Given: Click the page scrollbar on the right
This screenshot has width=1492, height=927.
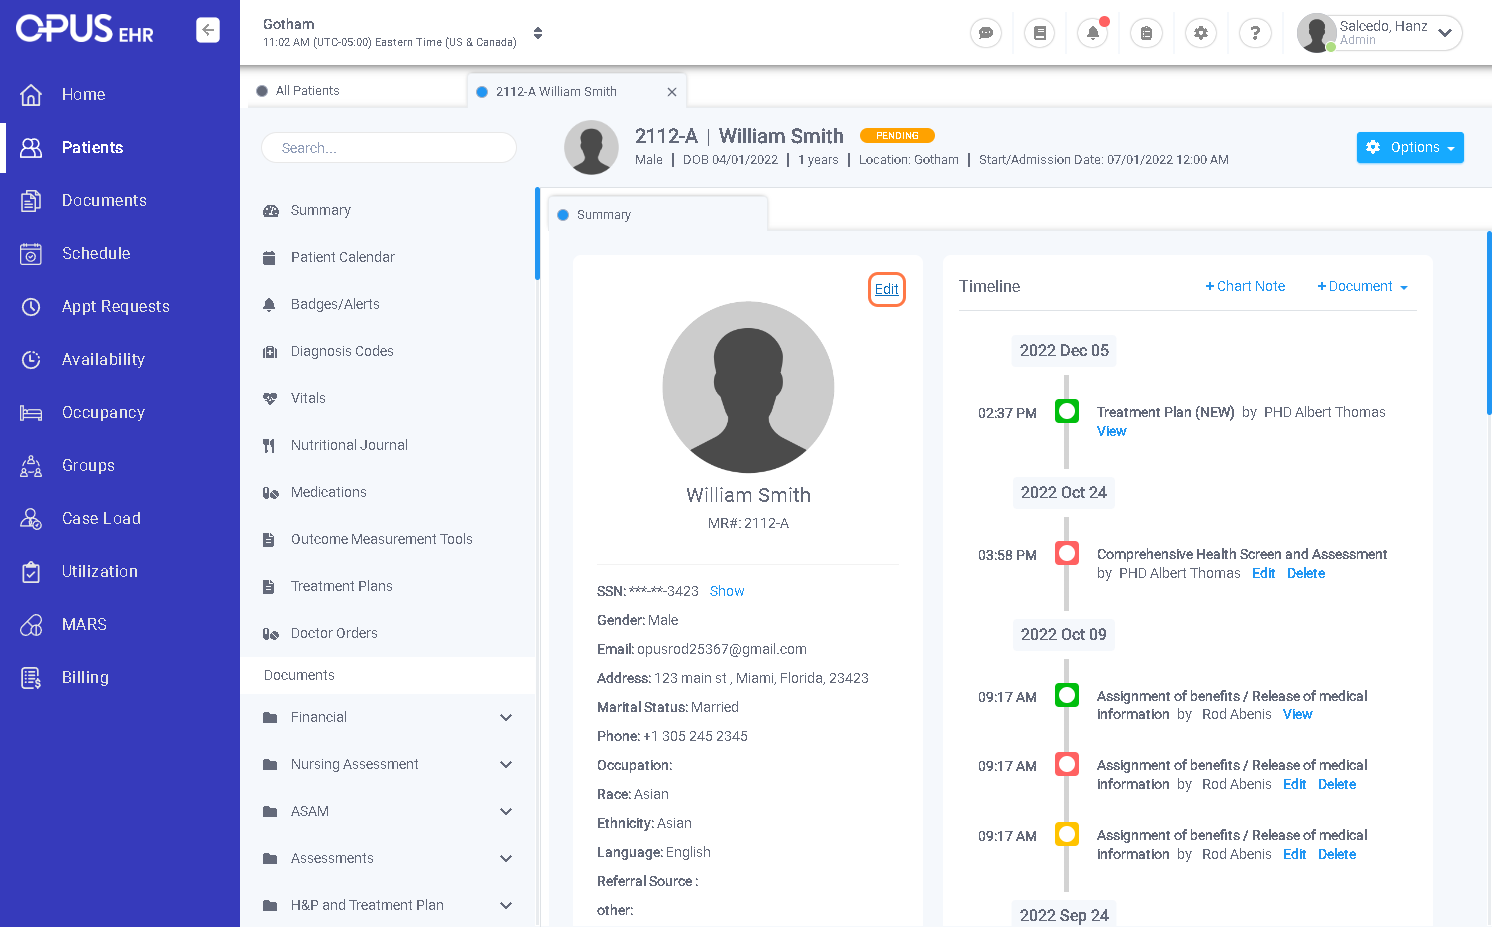Looking at the screenshot, I should click(1488, 322).
